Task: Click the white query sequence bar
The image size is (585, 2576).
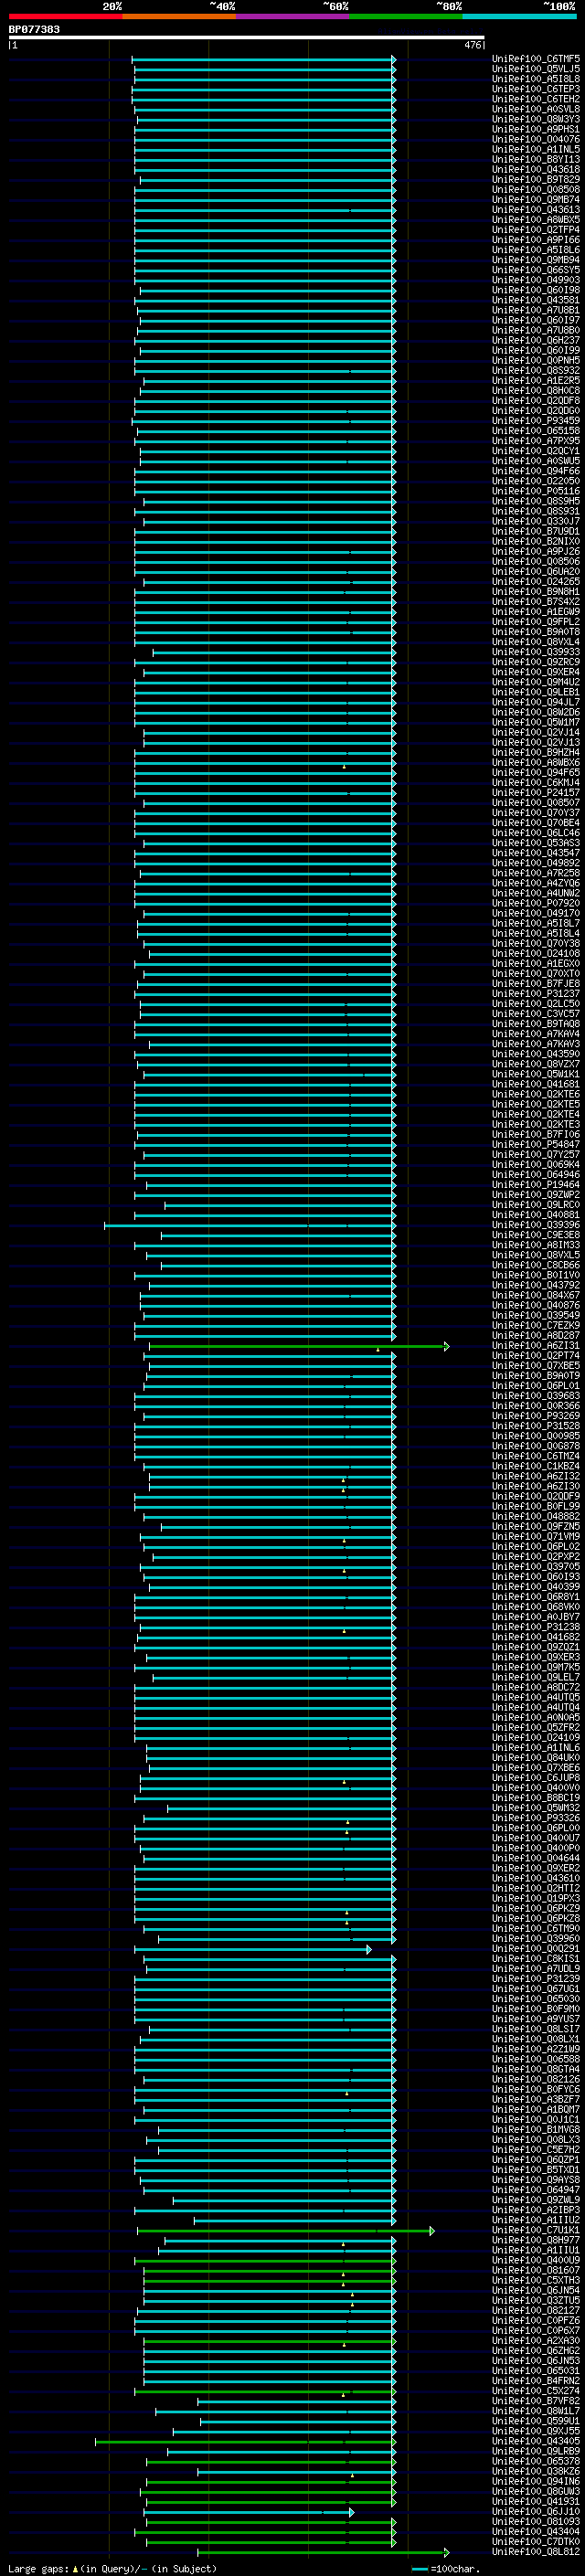Action: (x=247, y=38)
